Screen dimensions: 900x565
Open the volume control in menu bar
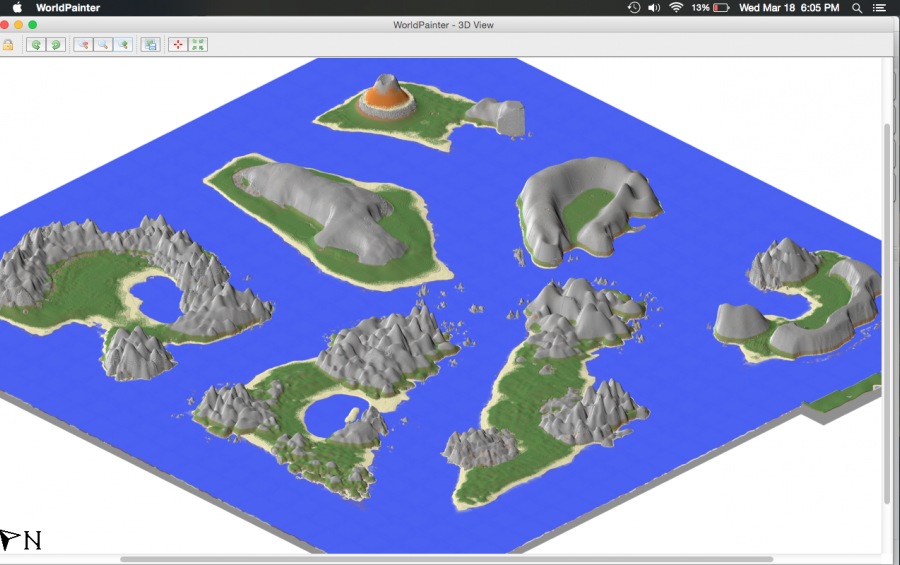[654, 7]
